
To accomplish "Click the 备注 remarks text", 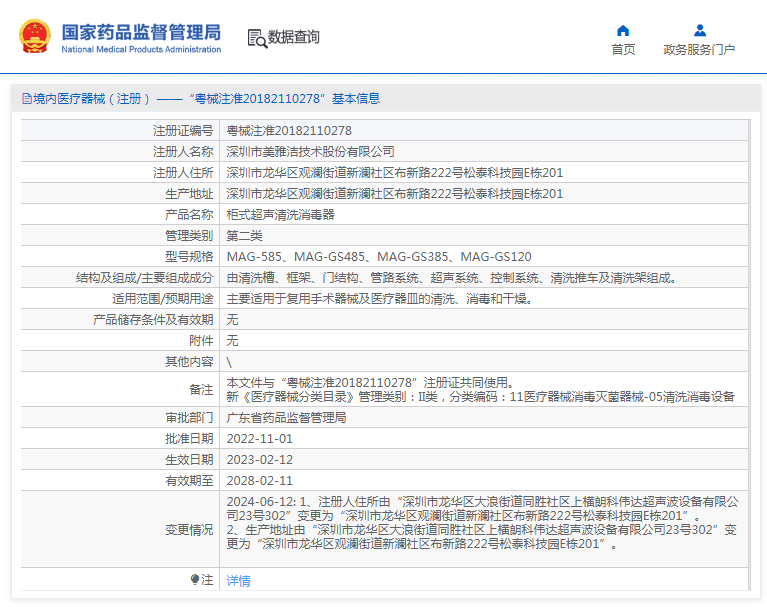I will [480, 390].
